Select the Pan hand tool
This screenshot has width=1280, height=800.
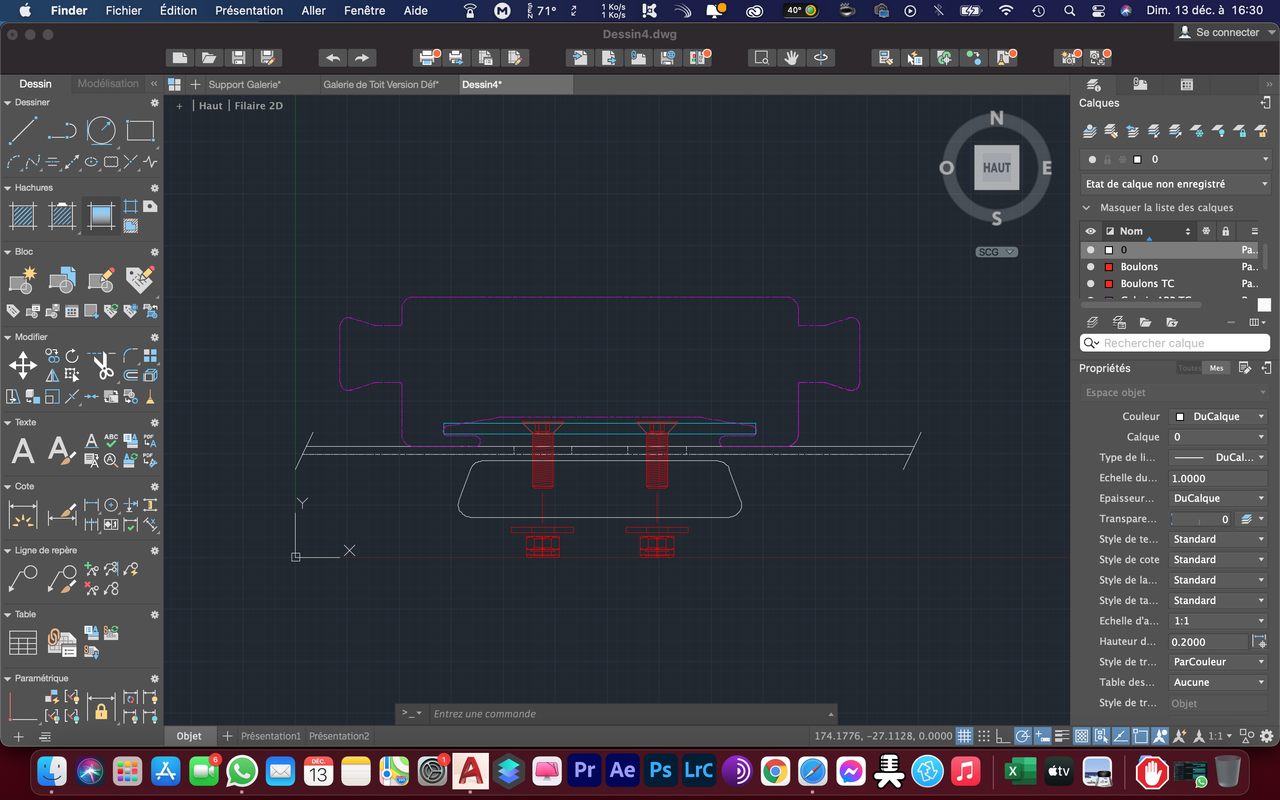(791, 58)
